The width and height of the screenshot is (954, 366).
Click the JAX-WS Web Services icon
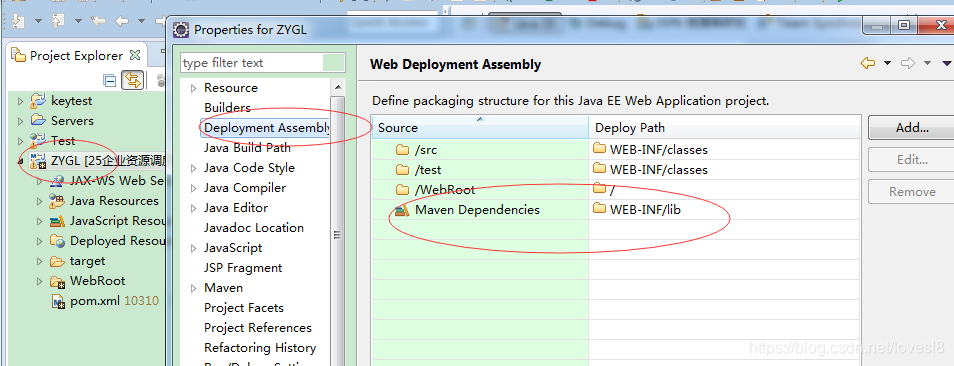coord(57,181)
